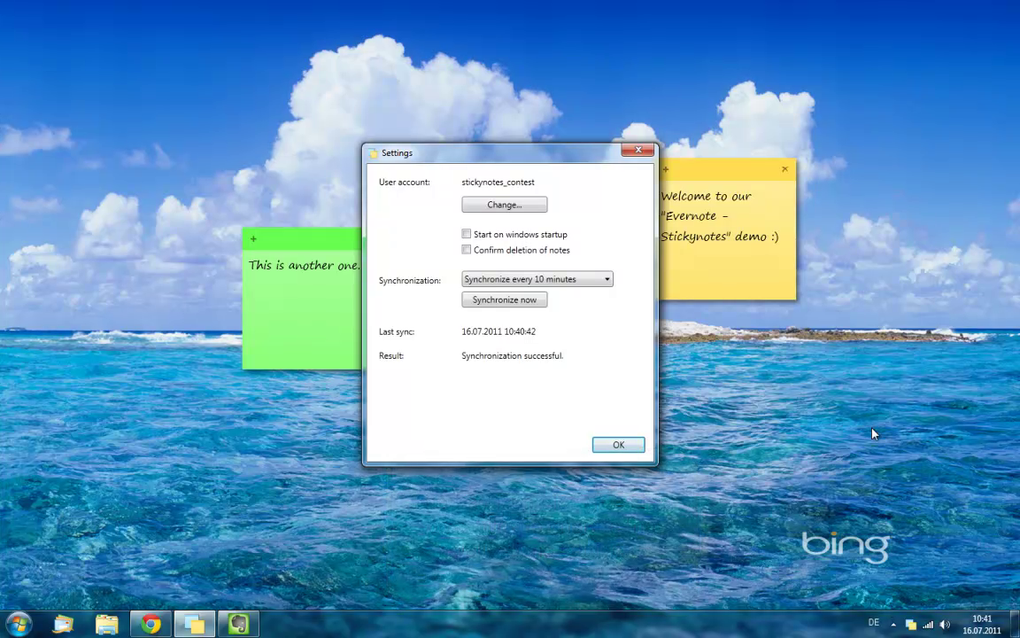Image resolution: width=1020 pixels, height=638 pixels.
Task: Confirm settings with the OK button
Action: [618, 445]
